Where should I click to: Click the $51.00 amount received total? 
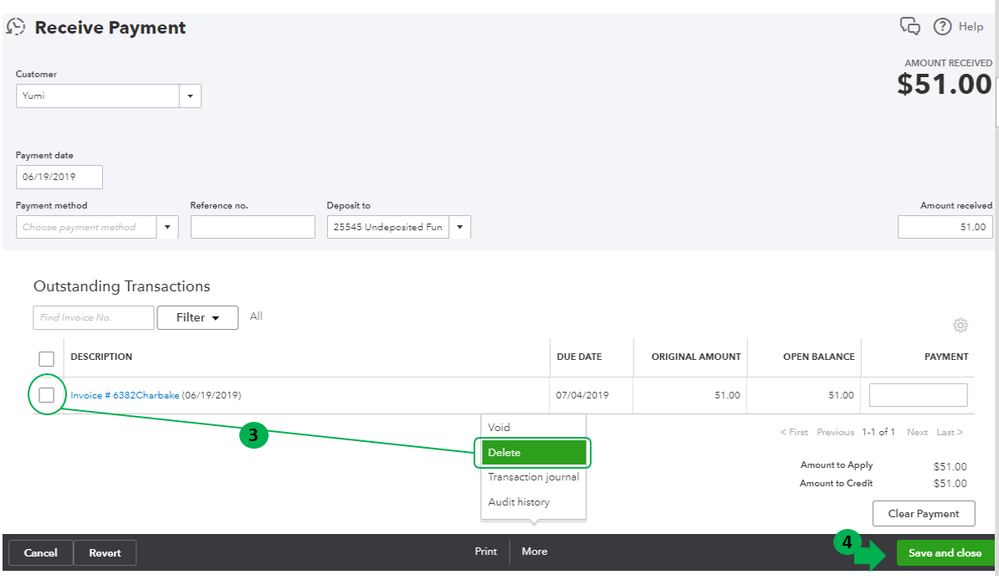coord(944,84)
